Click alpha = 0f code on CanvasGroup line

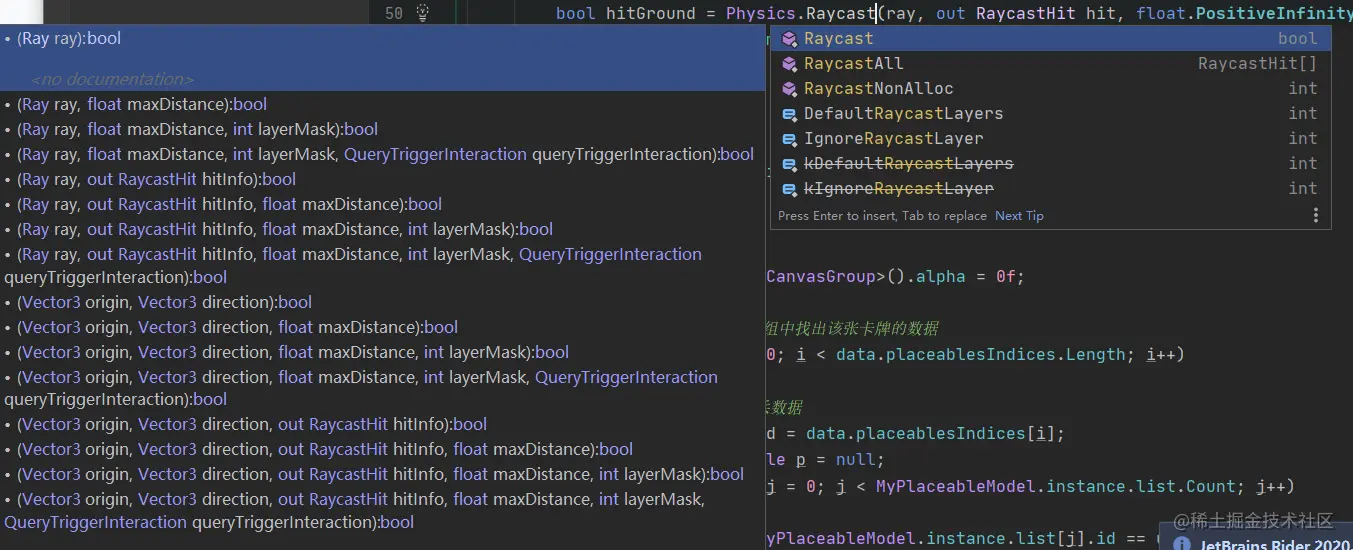pyautogui.click(x=970, y=276)
